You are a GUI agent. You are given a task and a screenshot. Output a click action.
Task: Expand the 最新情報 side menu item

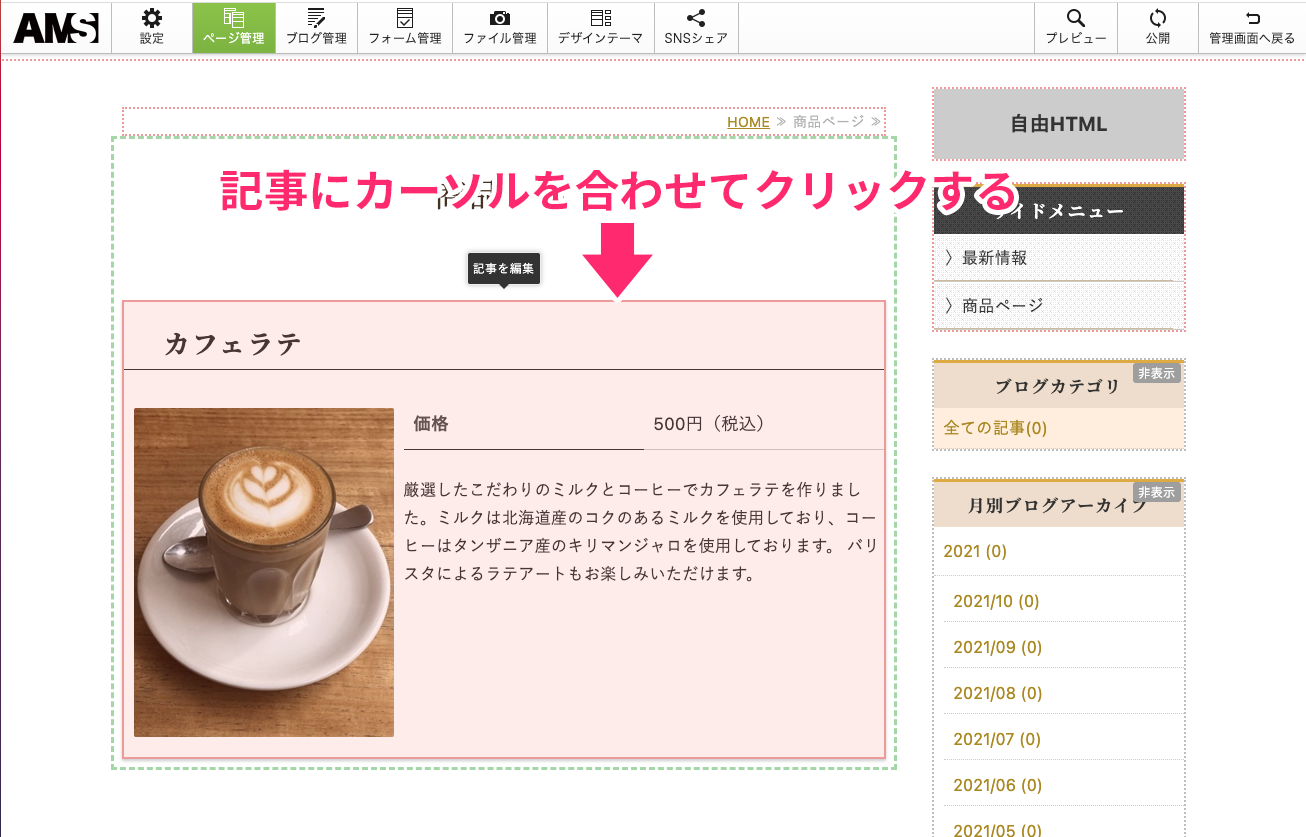(994, 258)
